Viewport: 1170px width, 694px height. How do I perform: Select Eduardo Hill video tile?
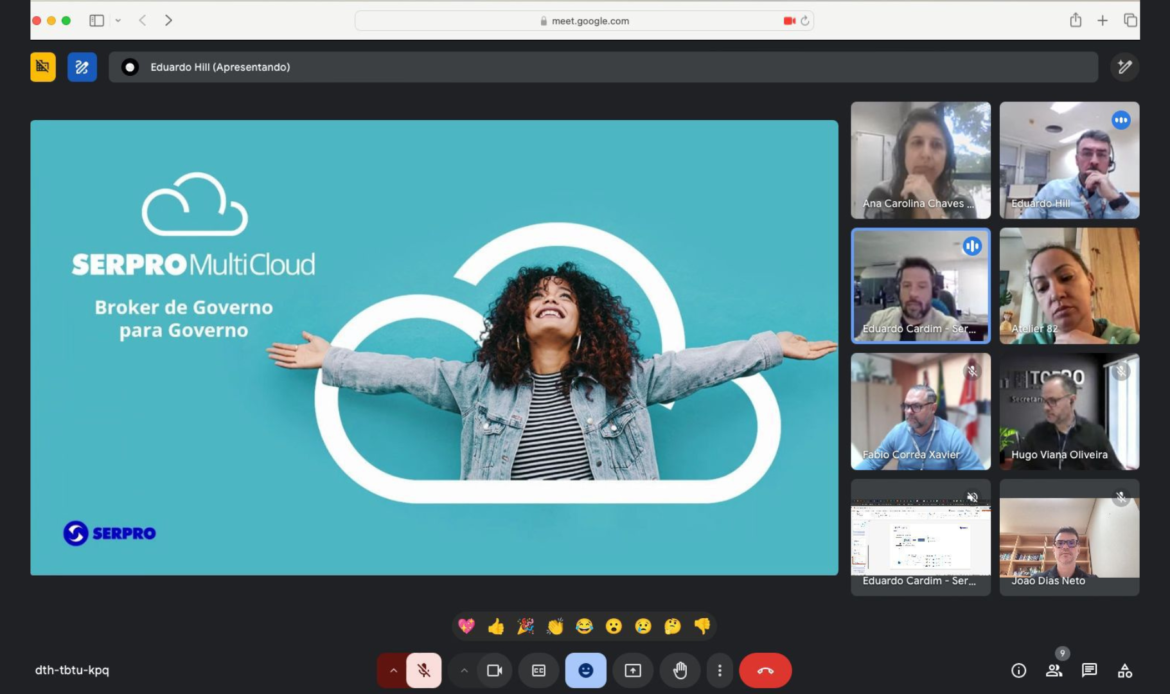pos(1069,160)
